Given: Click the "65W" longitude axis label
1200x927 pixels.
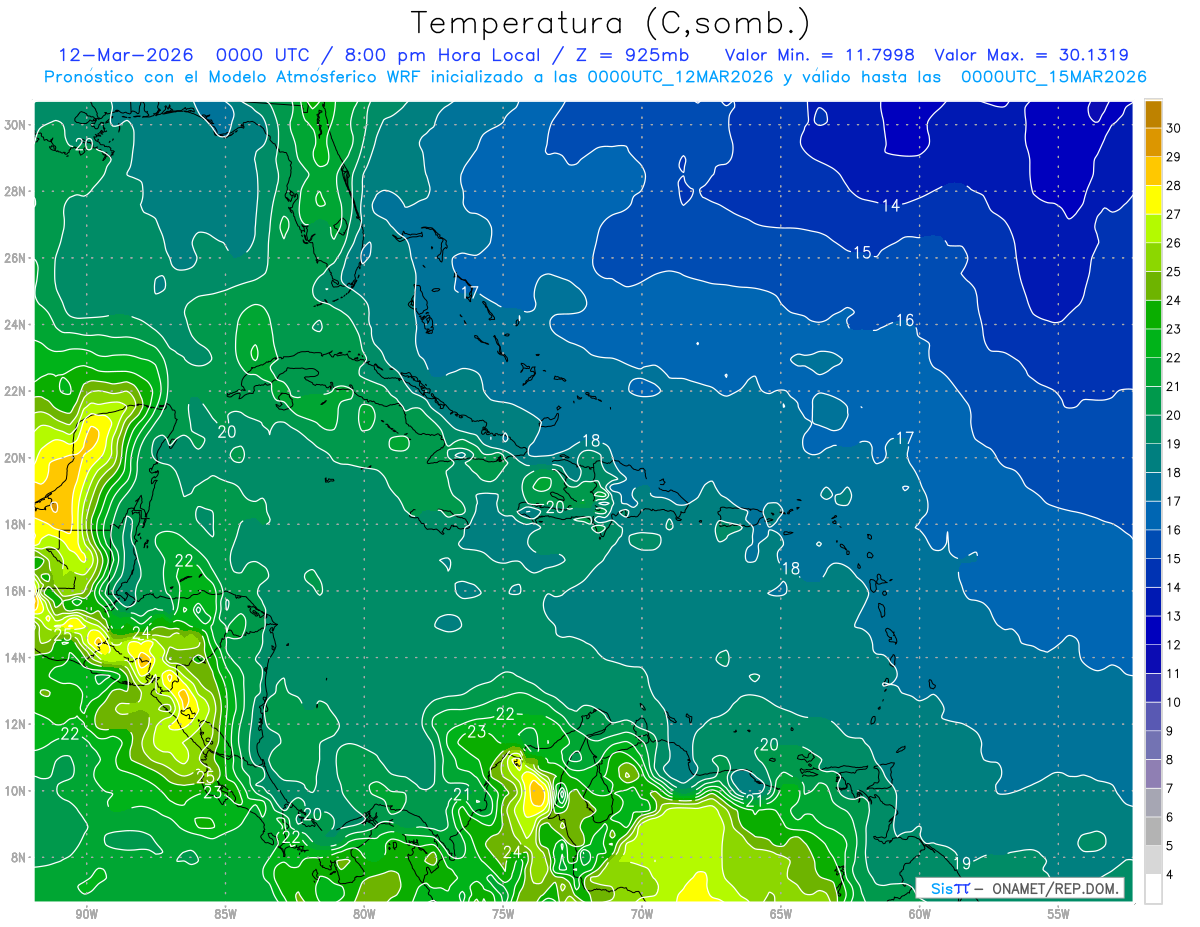Looking at the screenshot, I should tap(781, 914).
